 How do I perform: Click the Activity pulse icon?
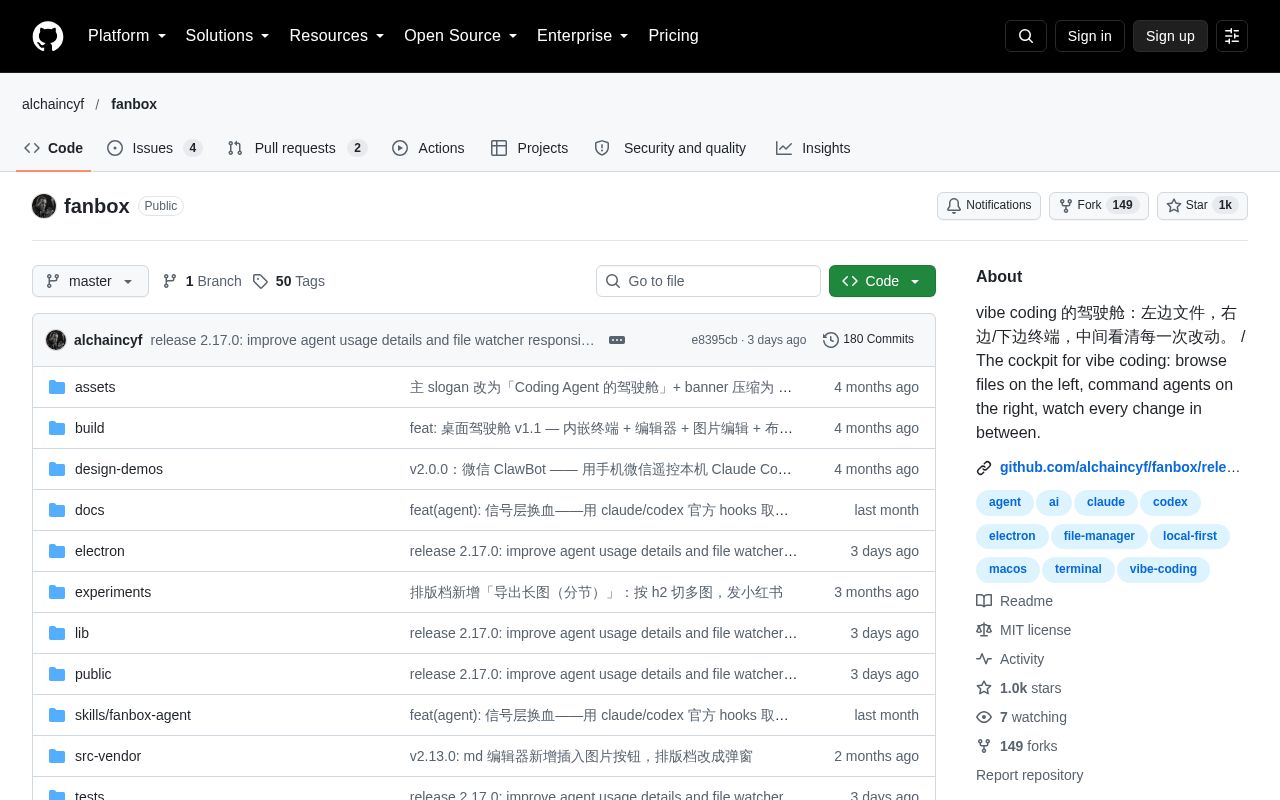pyautogui.click(x=984, y=659)
